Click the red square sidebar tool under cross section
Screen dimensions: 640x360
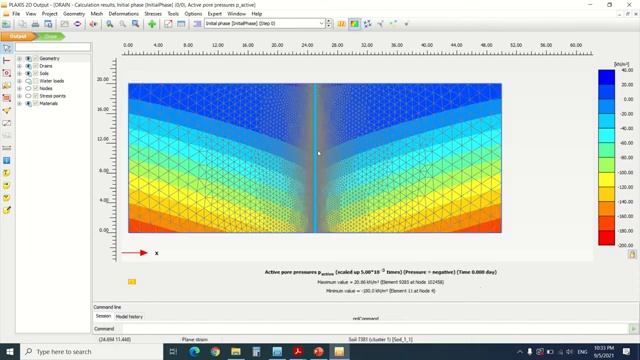coord(7,73)
